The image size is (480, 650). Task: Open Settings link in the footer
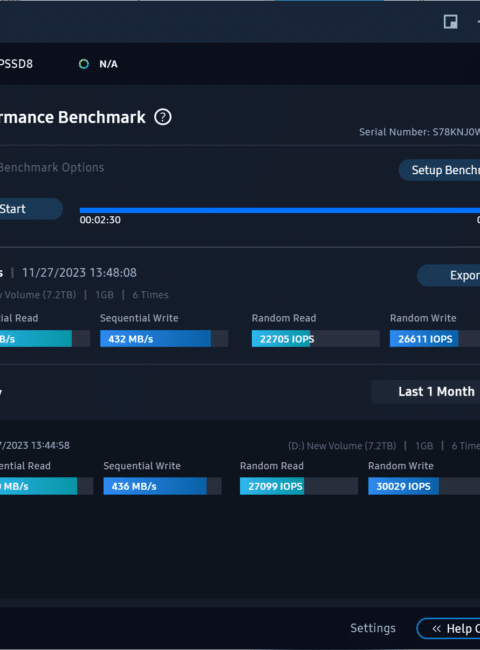(373, 628)
